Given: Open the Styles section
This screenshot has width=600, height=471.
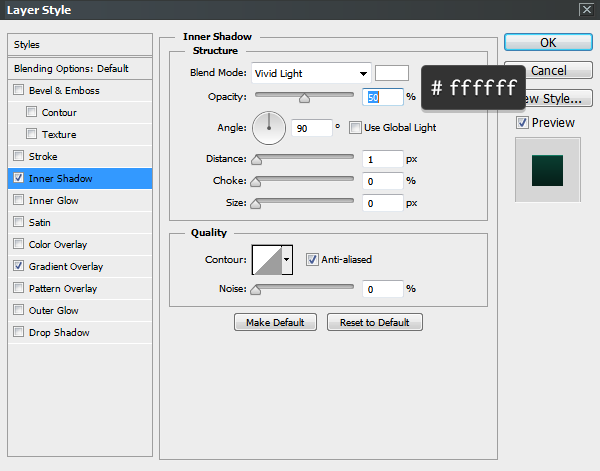Looking at the screenshot, I should pos(27,45).
